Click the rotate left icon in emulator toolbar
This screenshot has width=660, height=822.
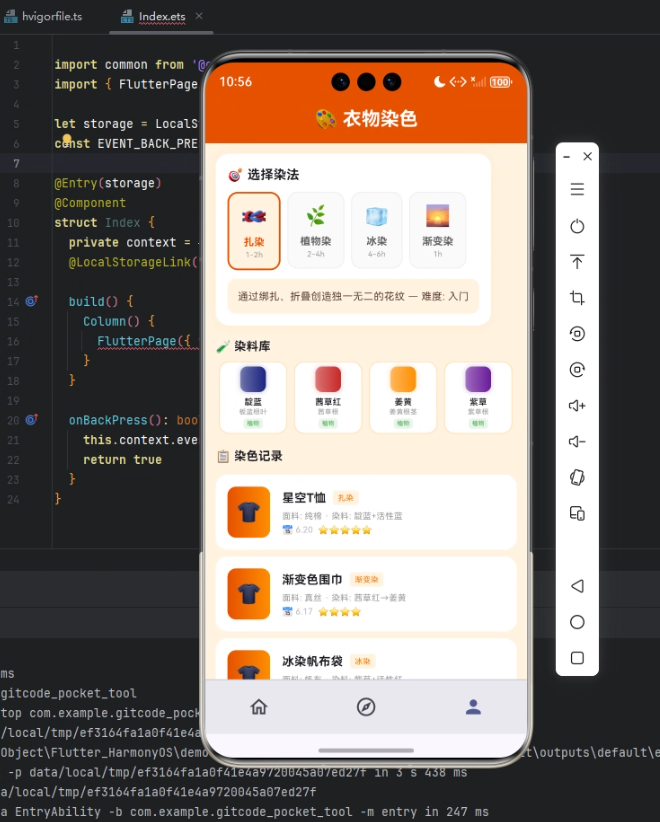pos(577,333)
